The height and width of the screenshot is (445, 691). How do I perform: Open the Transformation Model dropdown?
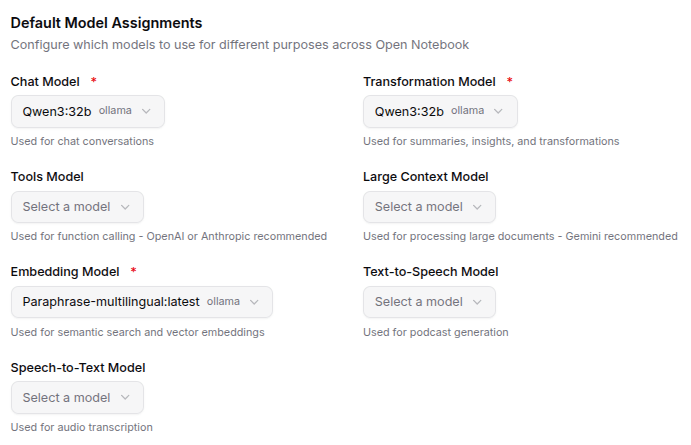440,111
